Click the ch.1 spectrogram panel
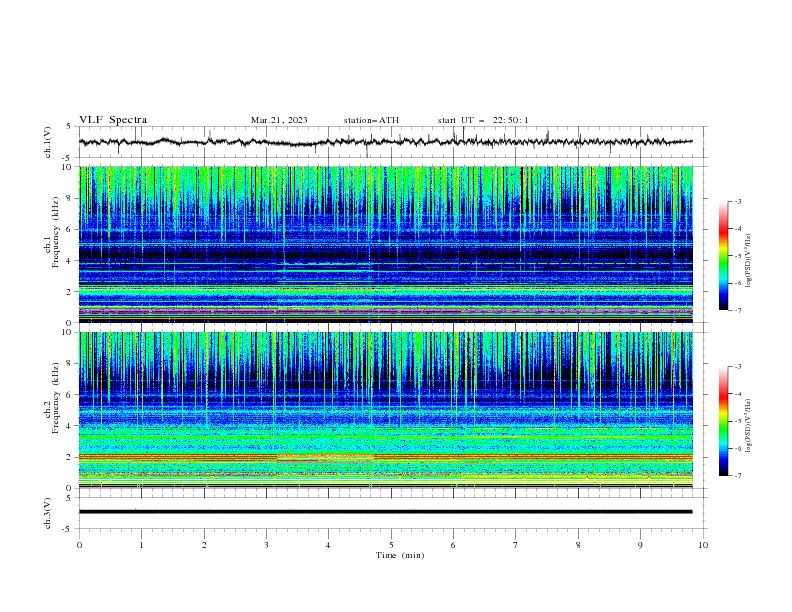Screen dimensions: 792x612 (x=385, y=244)
